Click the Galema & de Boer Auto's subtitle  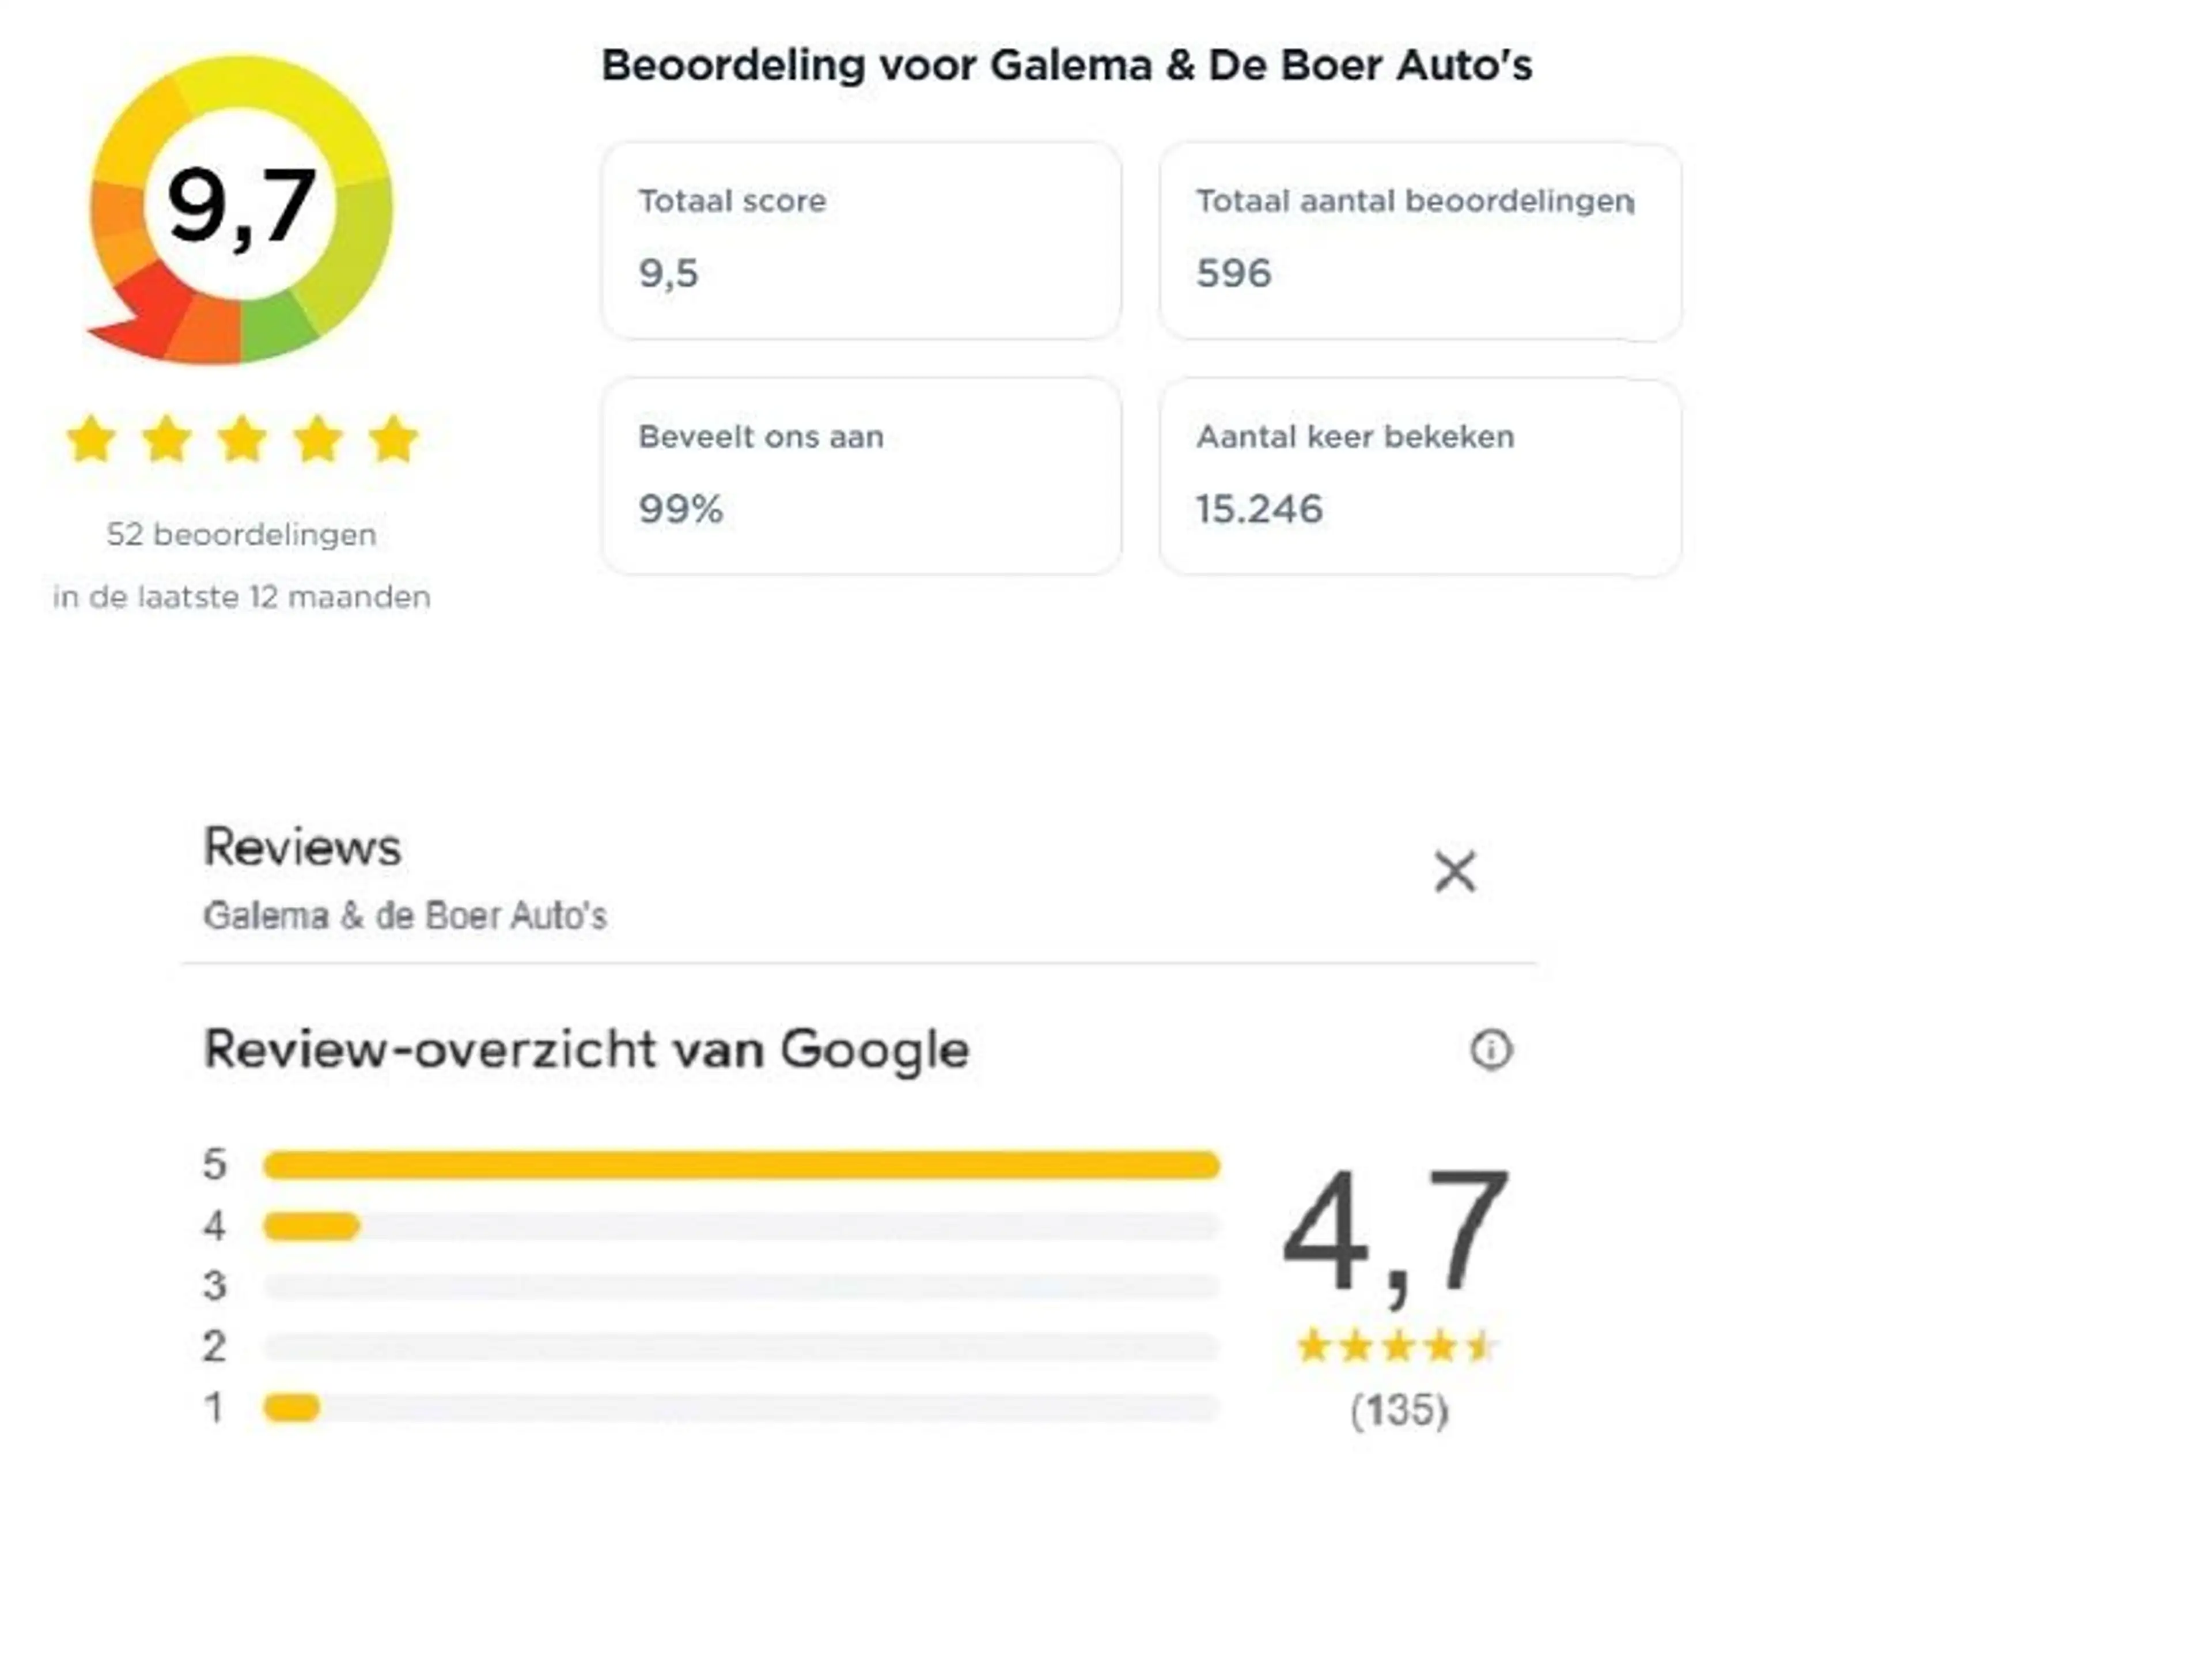click(405, 916)
